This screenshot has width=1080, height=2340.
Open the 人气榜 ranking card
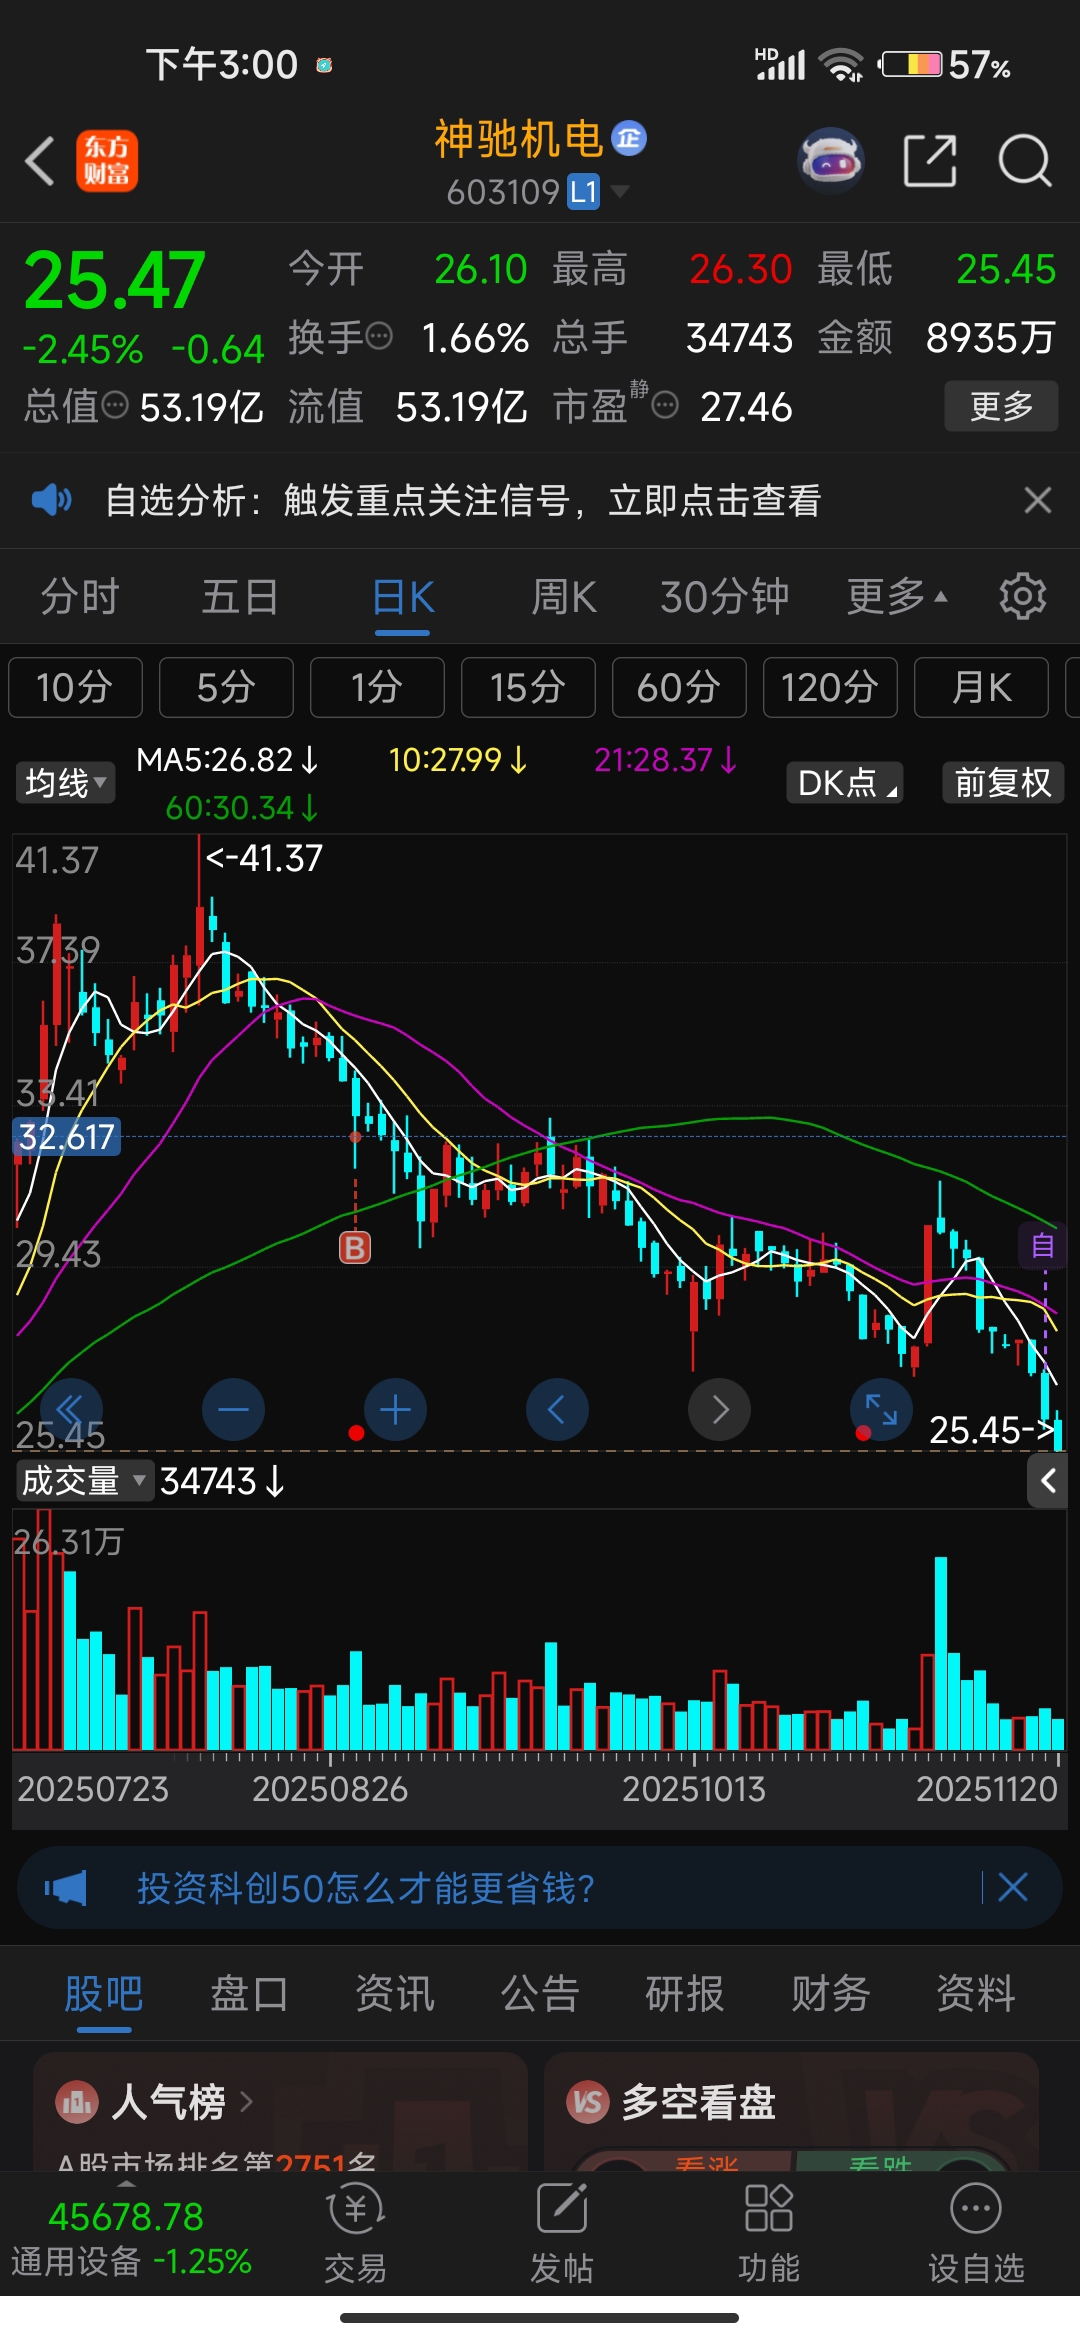280,2111
